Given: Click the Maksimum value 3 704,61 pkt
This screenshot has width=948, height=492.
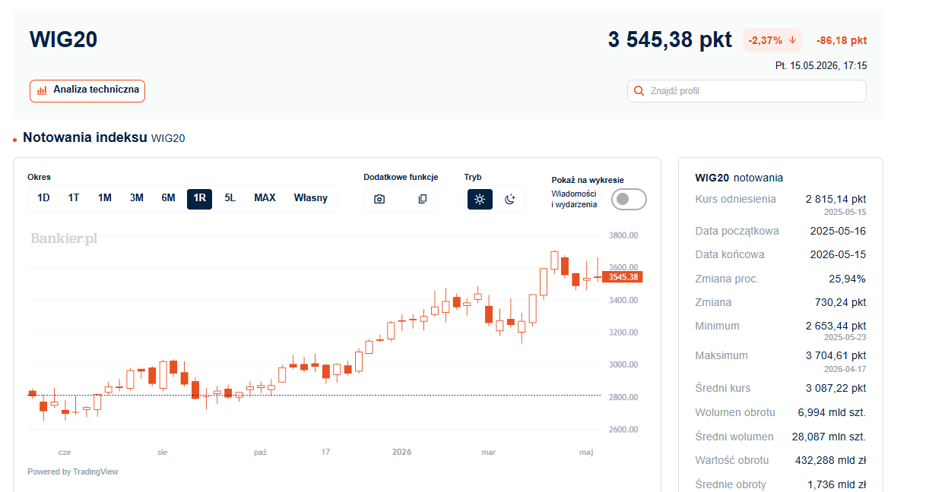Looking at the screenshot, I should click(836, 355).
